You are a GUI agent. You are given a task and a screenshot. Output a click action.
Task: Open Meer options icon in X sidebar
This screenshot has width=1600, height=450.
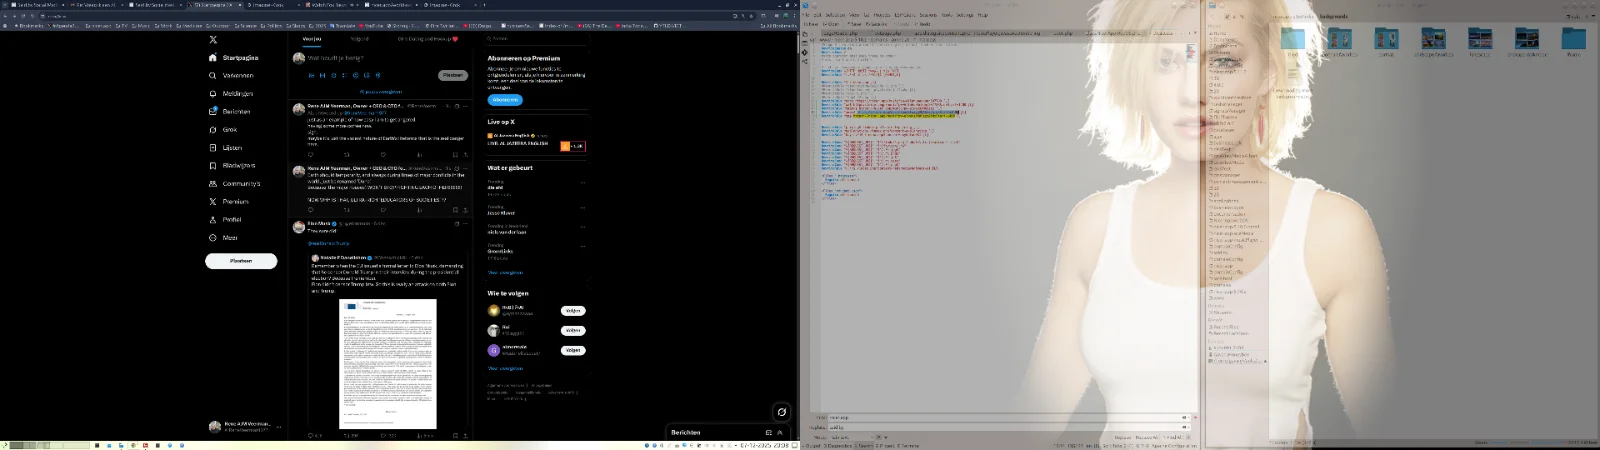pos(213,238)
